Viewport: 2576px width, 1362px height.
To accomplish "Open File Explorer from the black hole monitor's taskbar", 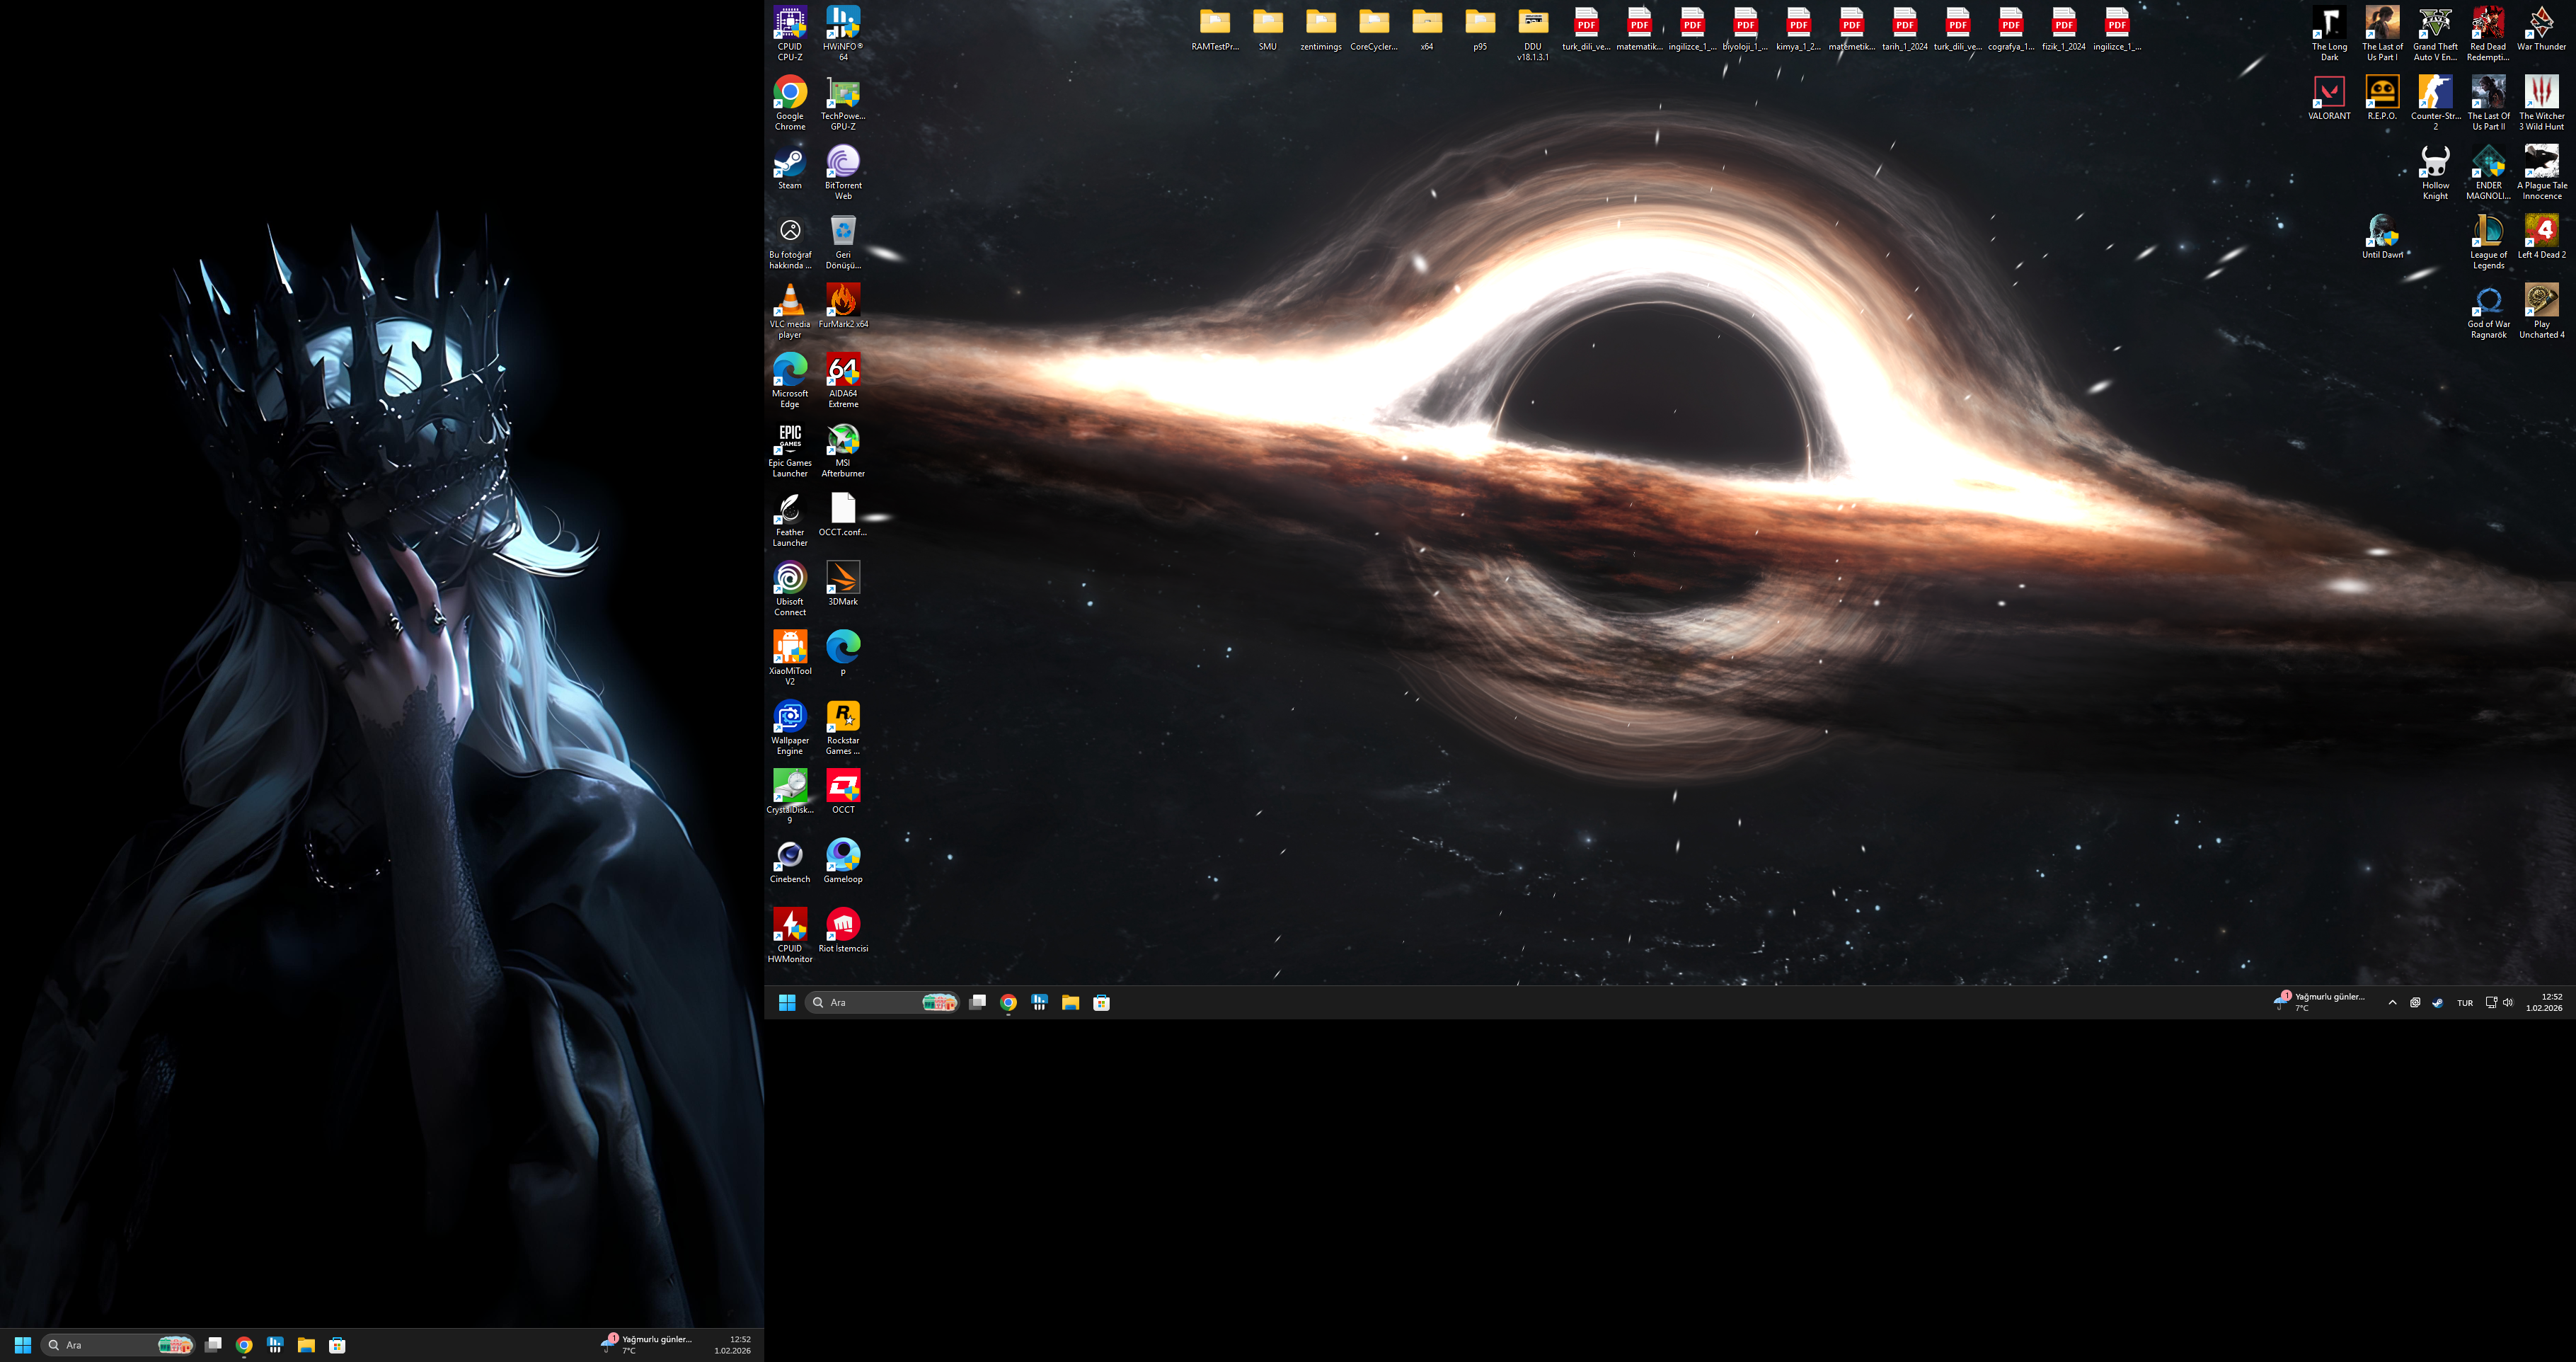I will [1070, 1003].
